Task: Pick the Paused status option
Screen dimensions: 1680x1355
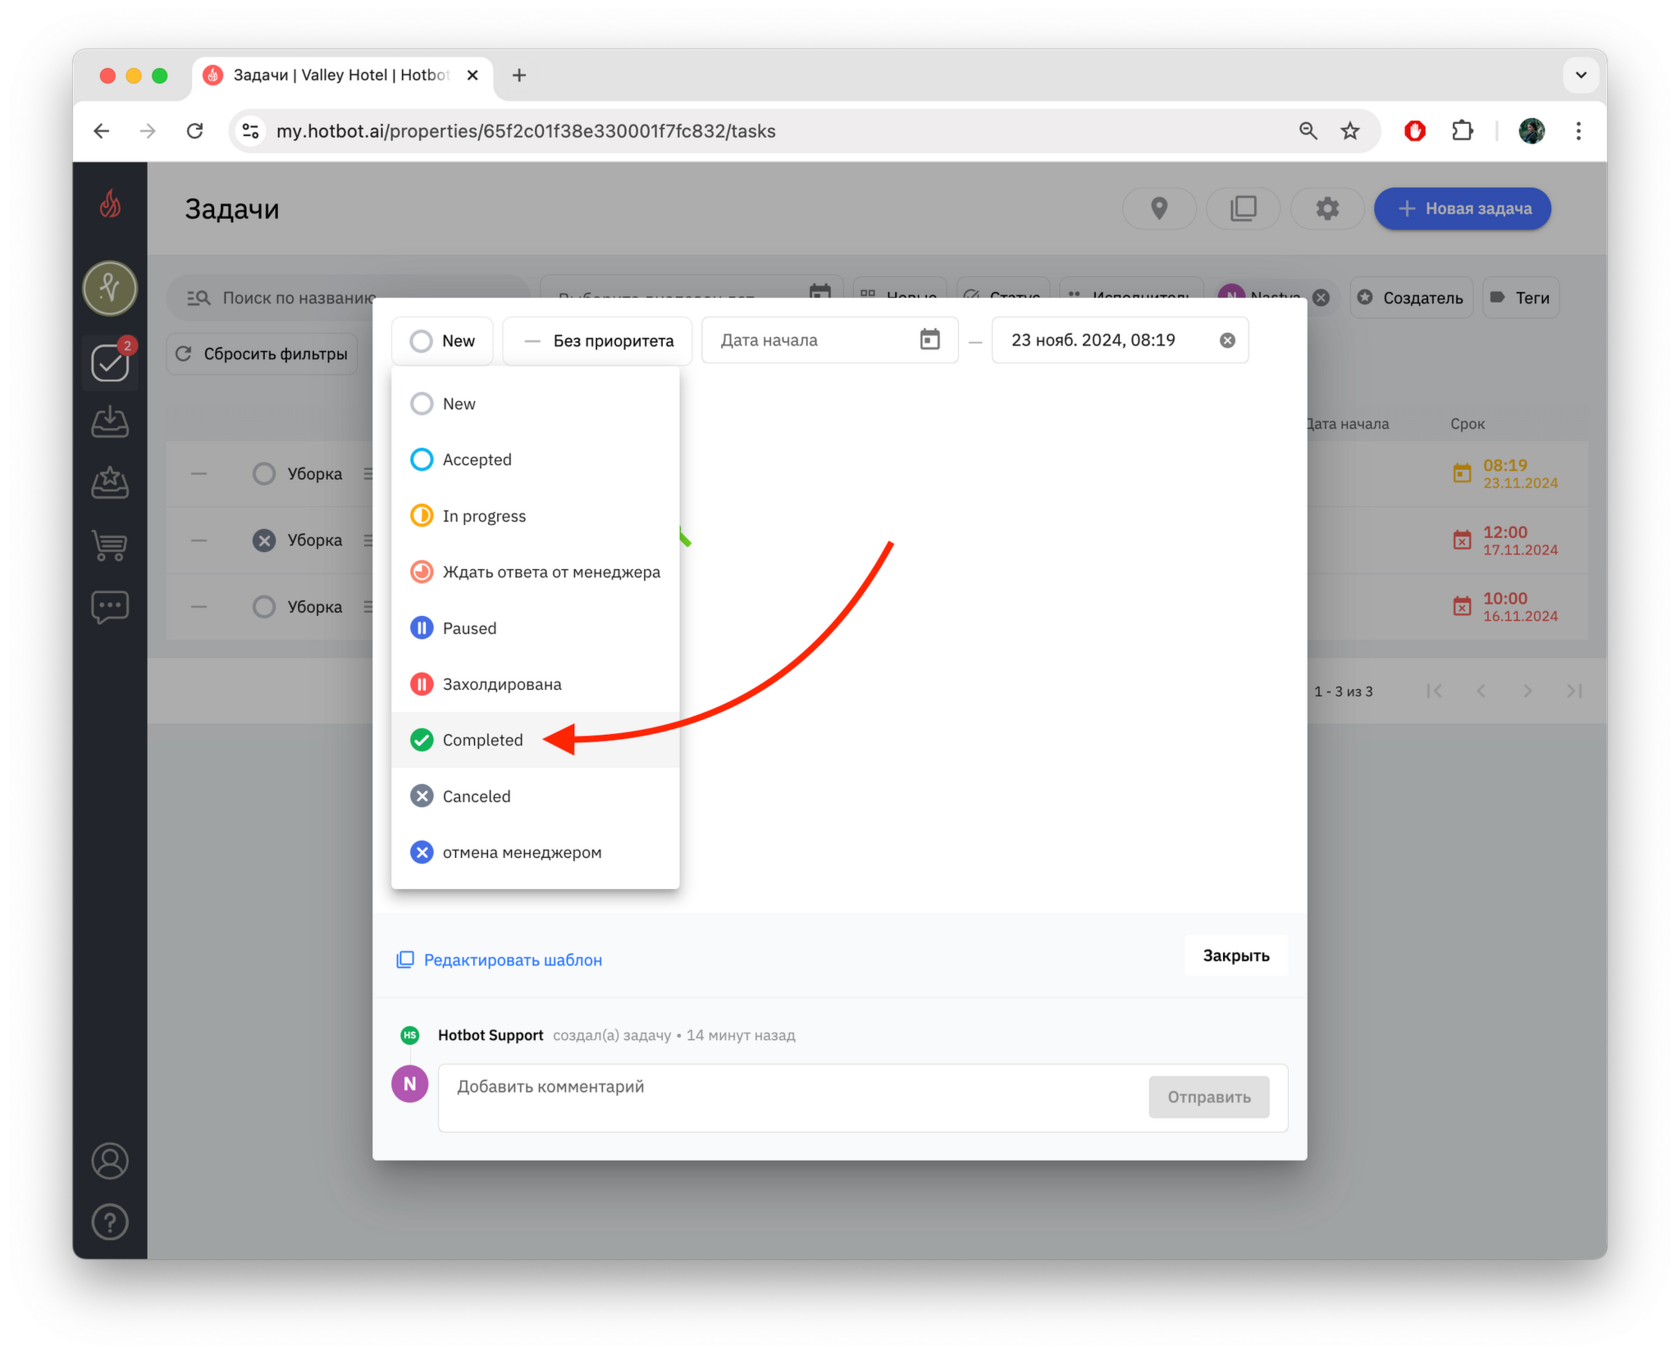Action: pos(535,628)
